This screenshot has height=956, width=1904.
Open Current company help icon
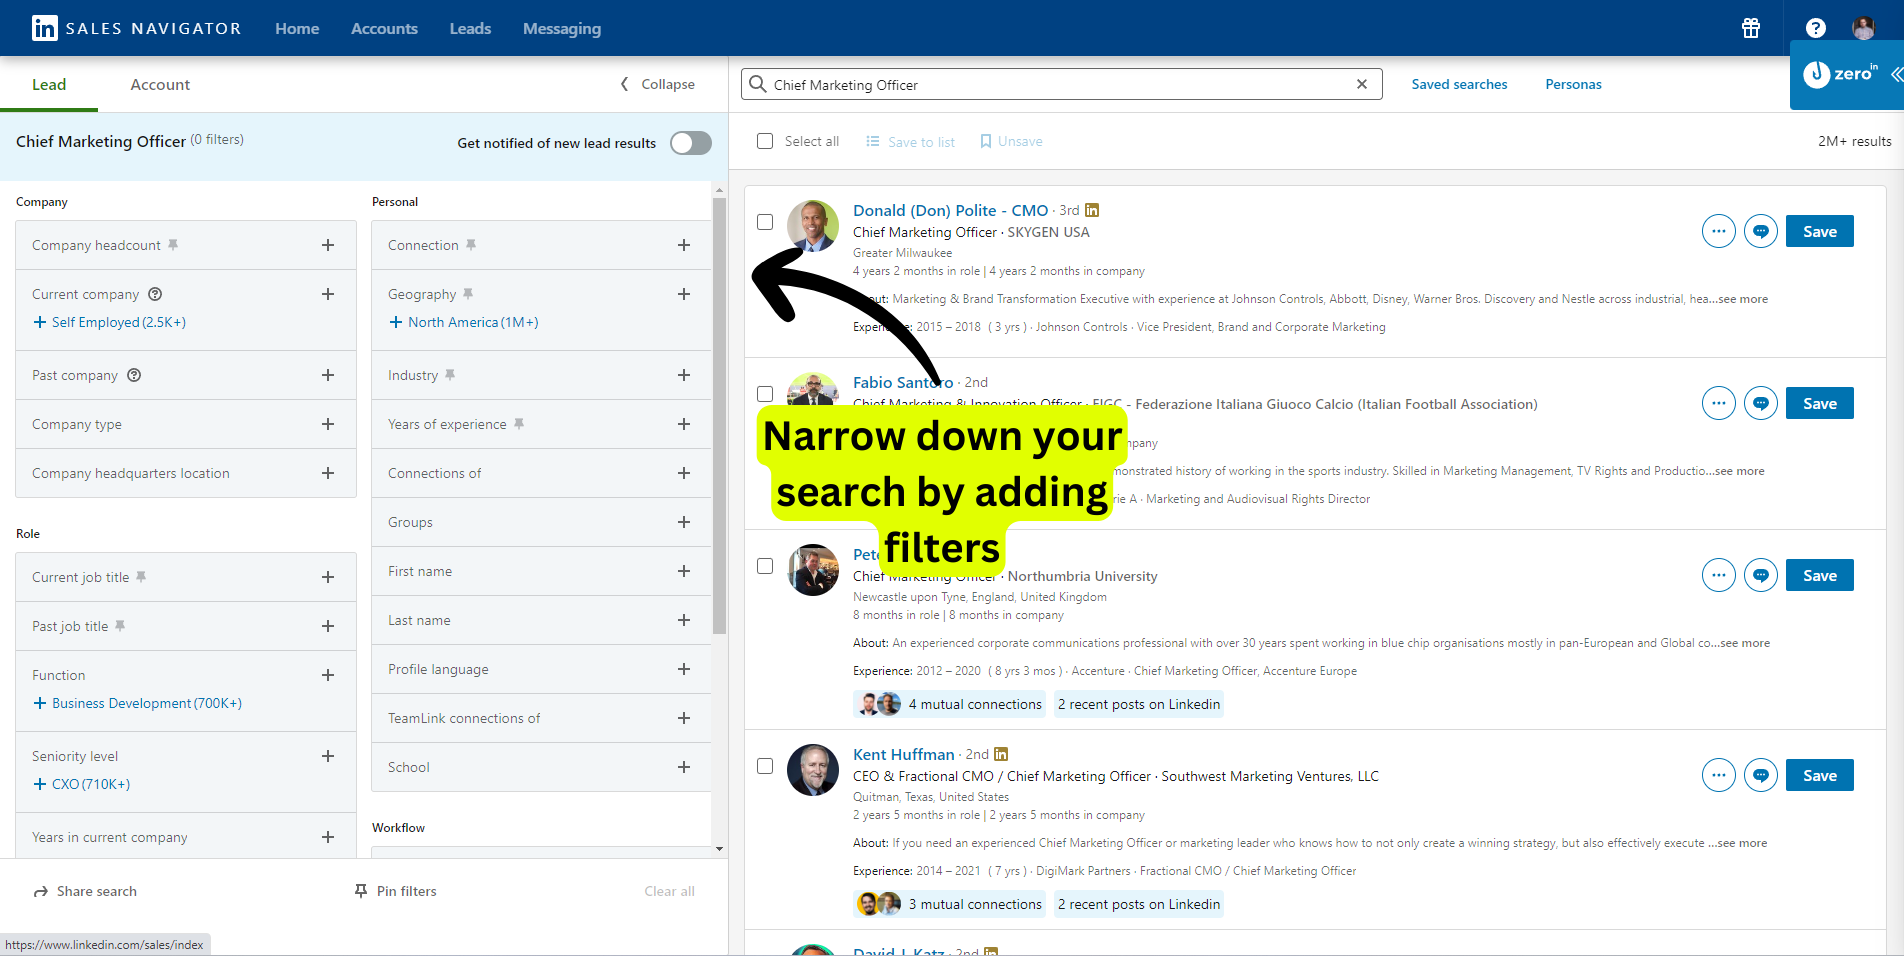tap(155, 294)
